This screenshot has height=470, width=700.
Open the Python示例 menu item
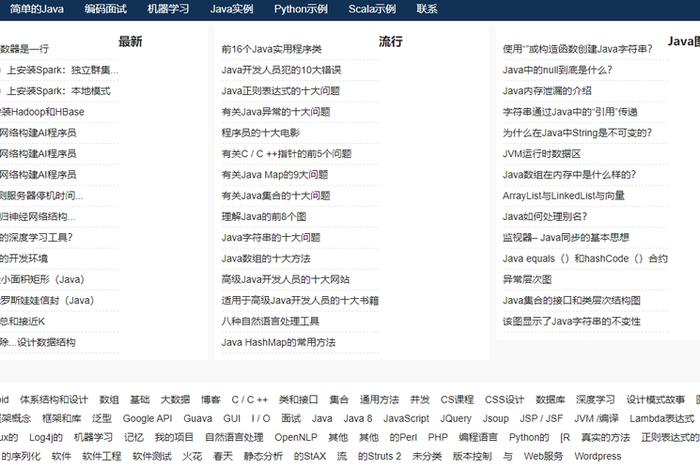(300, 9)
